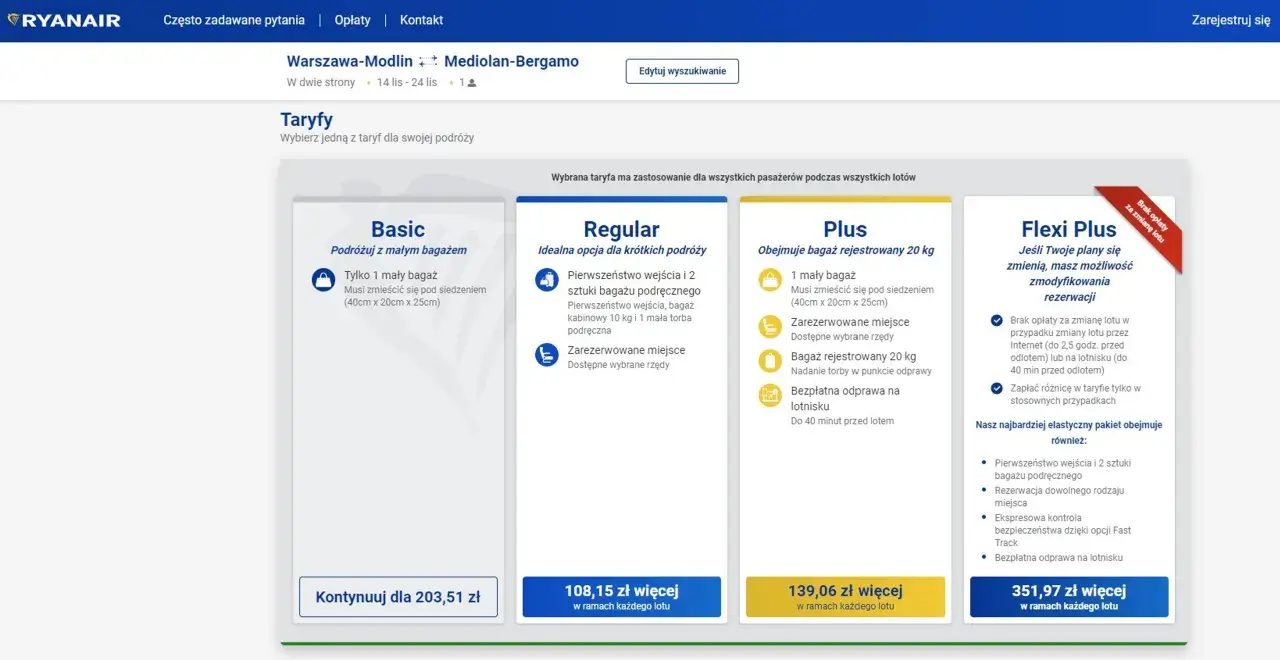1280x660 pixels.
Task: Open the 'Opłaty' header link
Action: (x=352, y=20)
